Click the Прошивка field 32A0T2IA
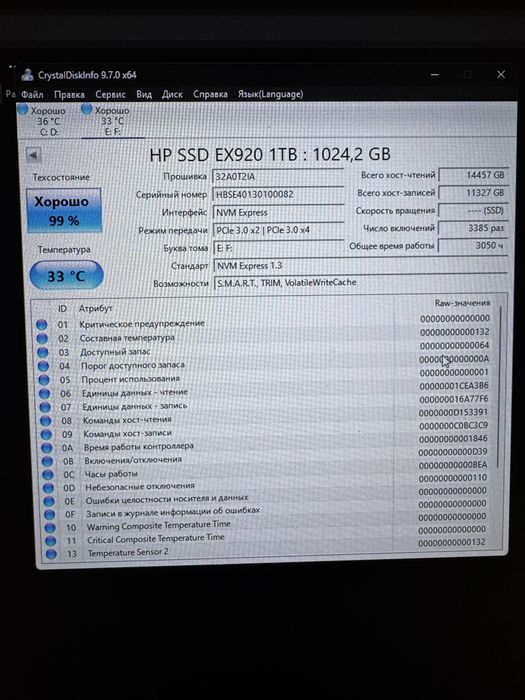Viewport: 525px width, 700px height. point(278,176)
